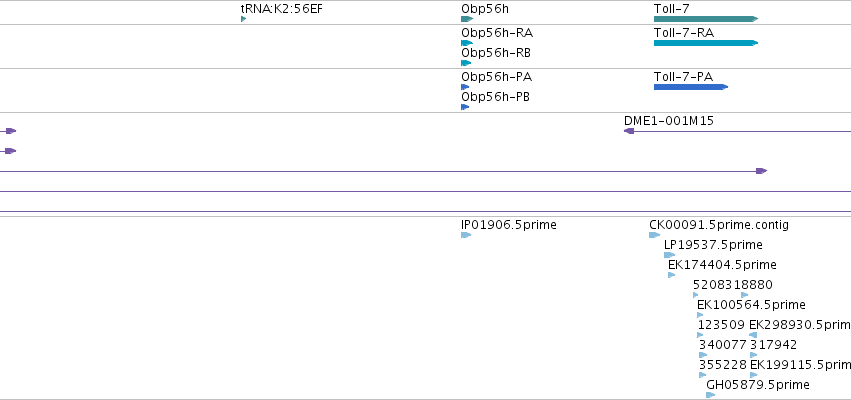Viewport: 851px width, 400px height.
Task: Select the DME1-001M15 left-pointing arrowhead
Action: coord(629,131)
